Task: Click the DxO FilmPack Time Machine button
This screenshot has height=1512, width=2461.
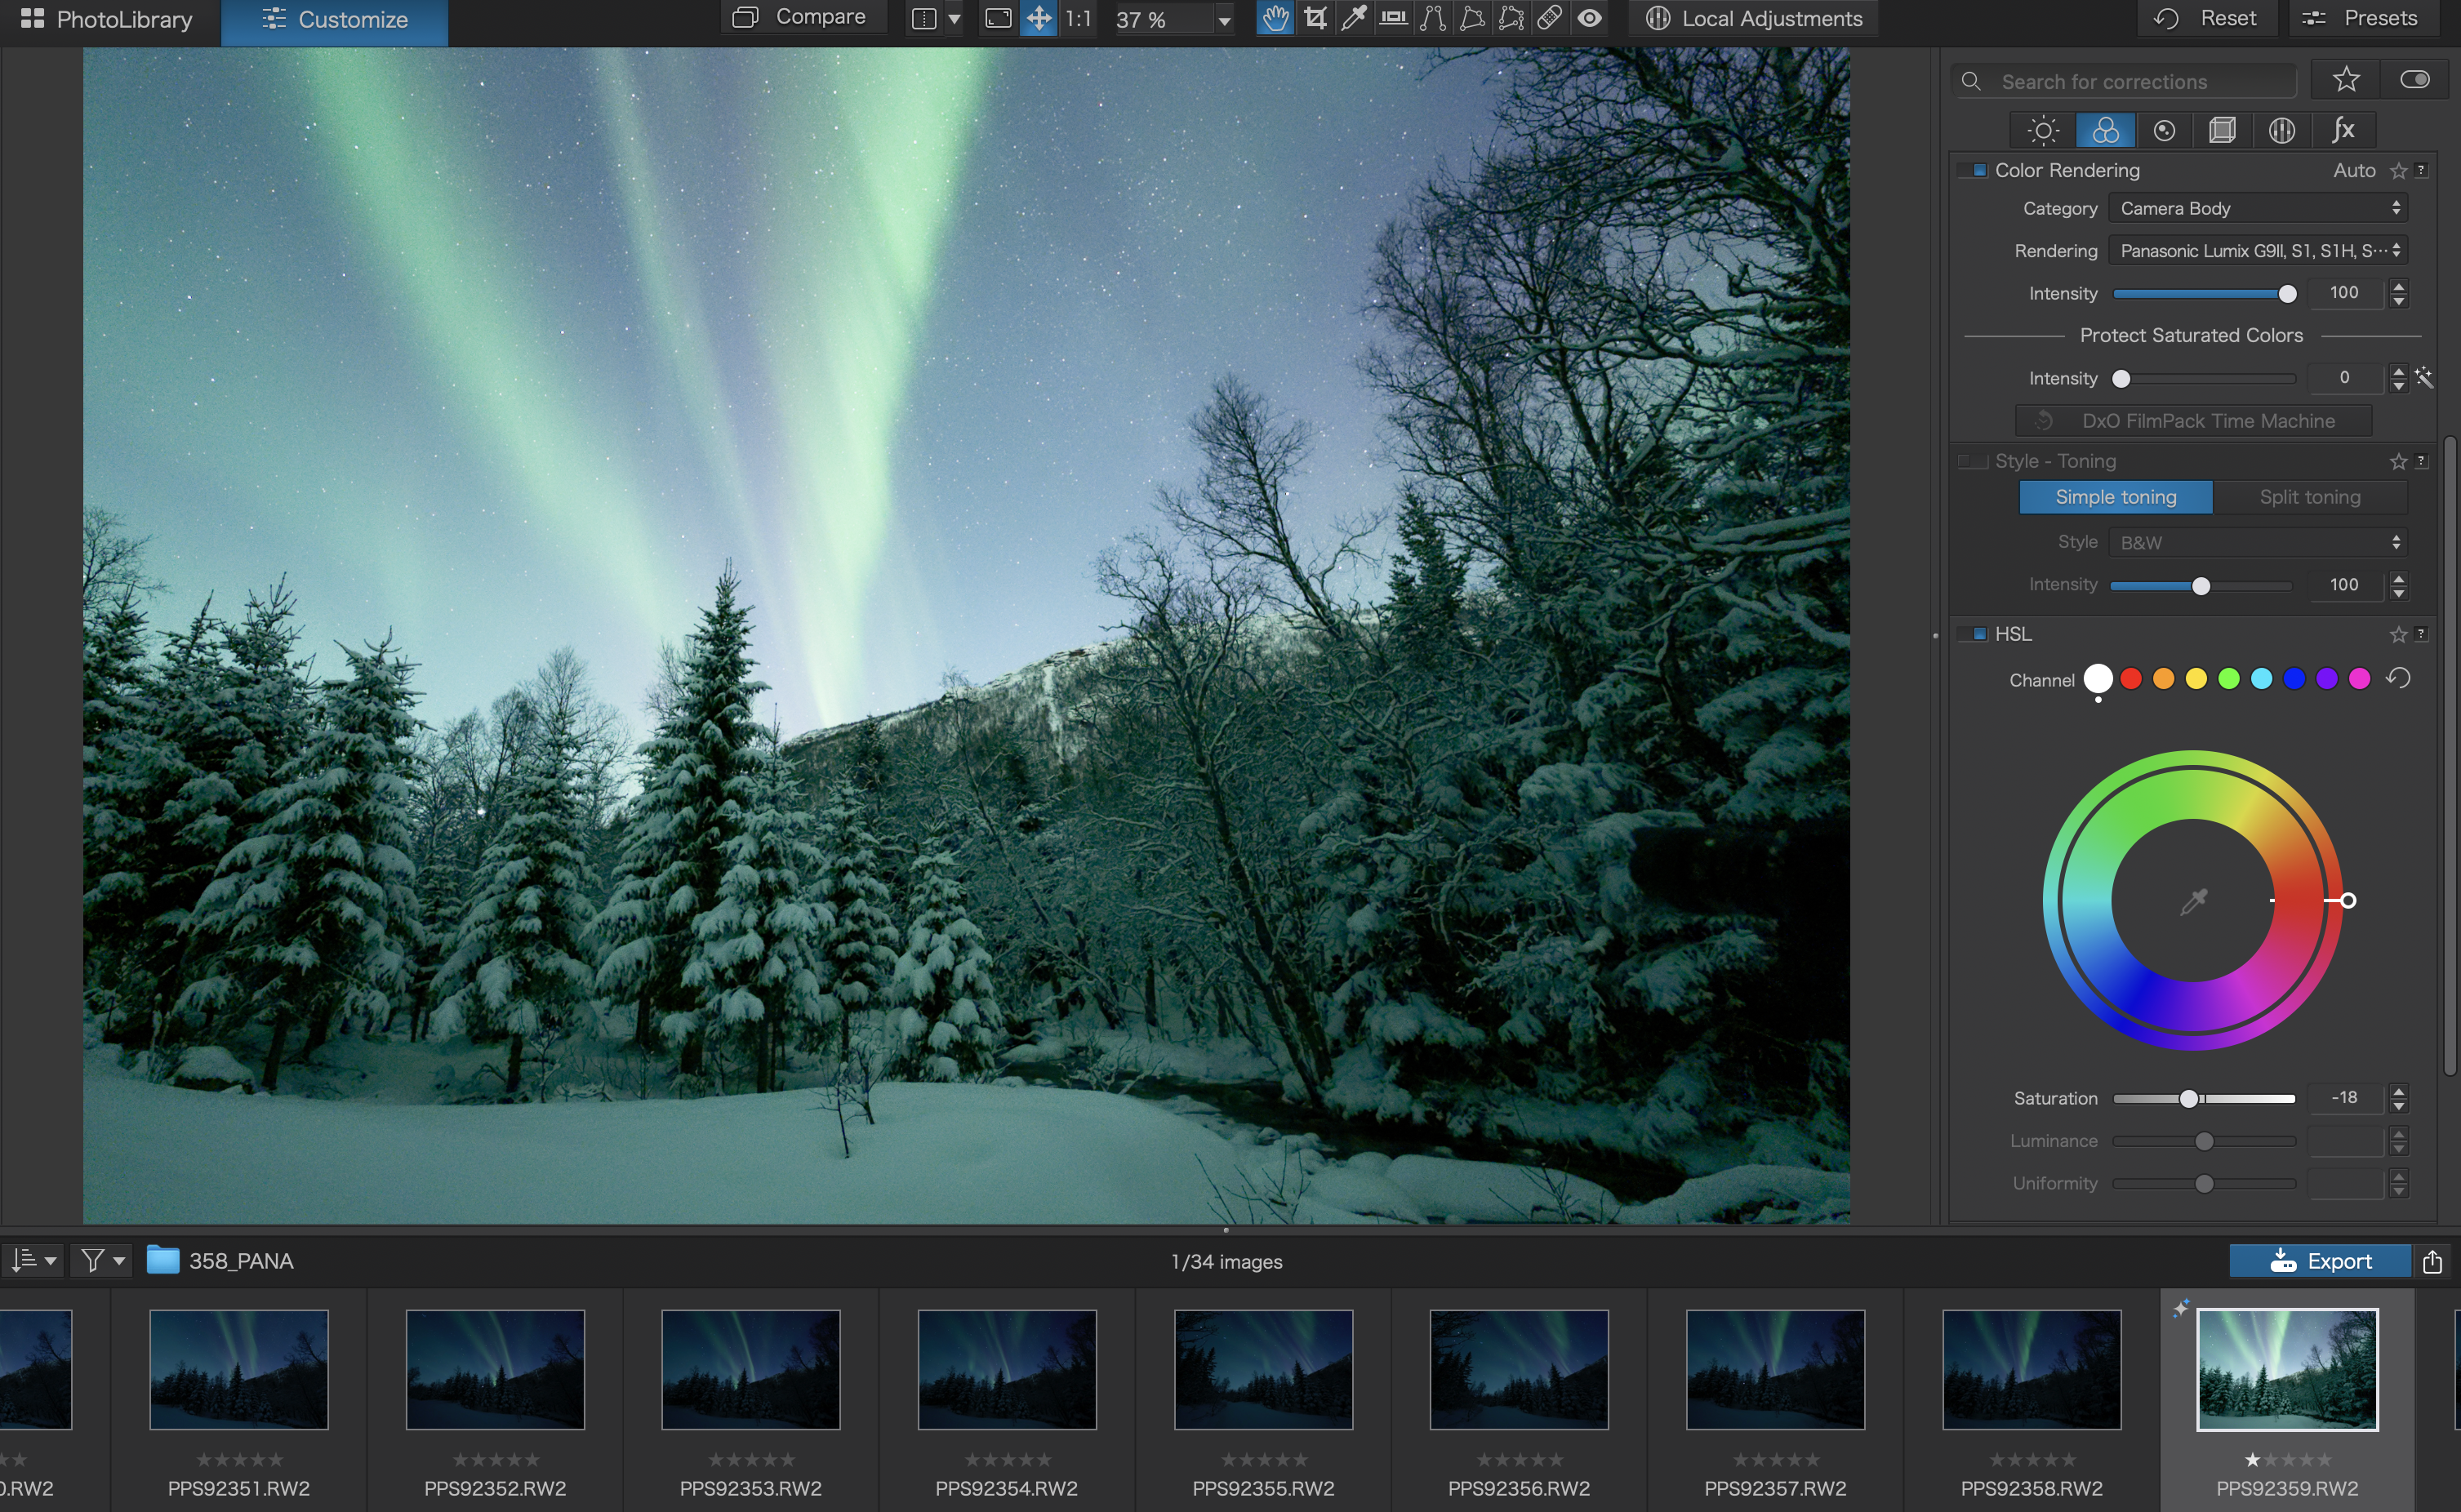Action: pyautogui.click(x=2193, y=421)
